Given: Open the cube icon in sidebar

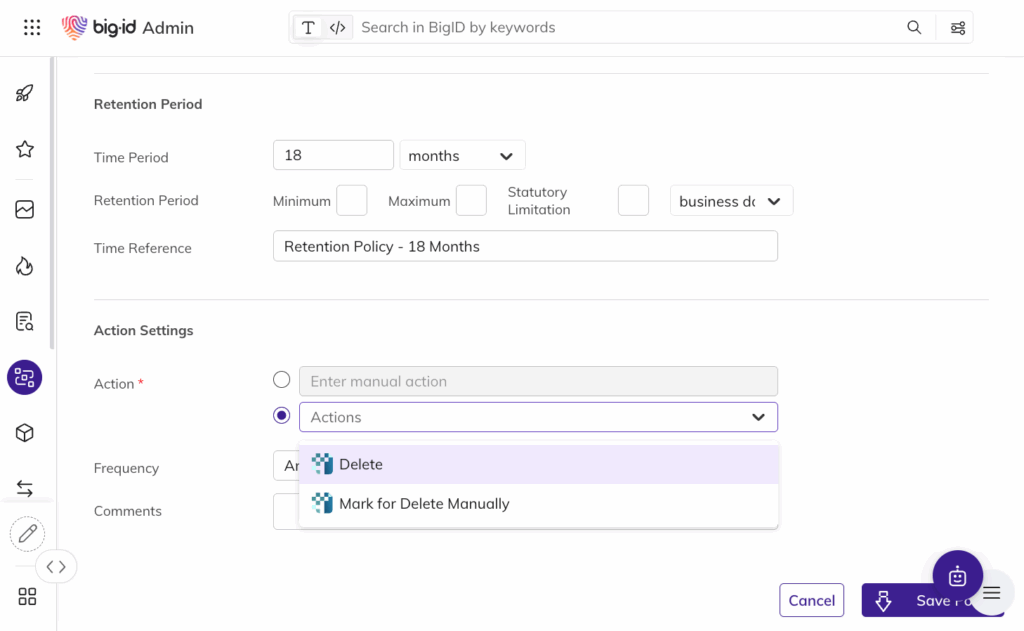Looking at the screenshot, I should click(25, 433).
